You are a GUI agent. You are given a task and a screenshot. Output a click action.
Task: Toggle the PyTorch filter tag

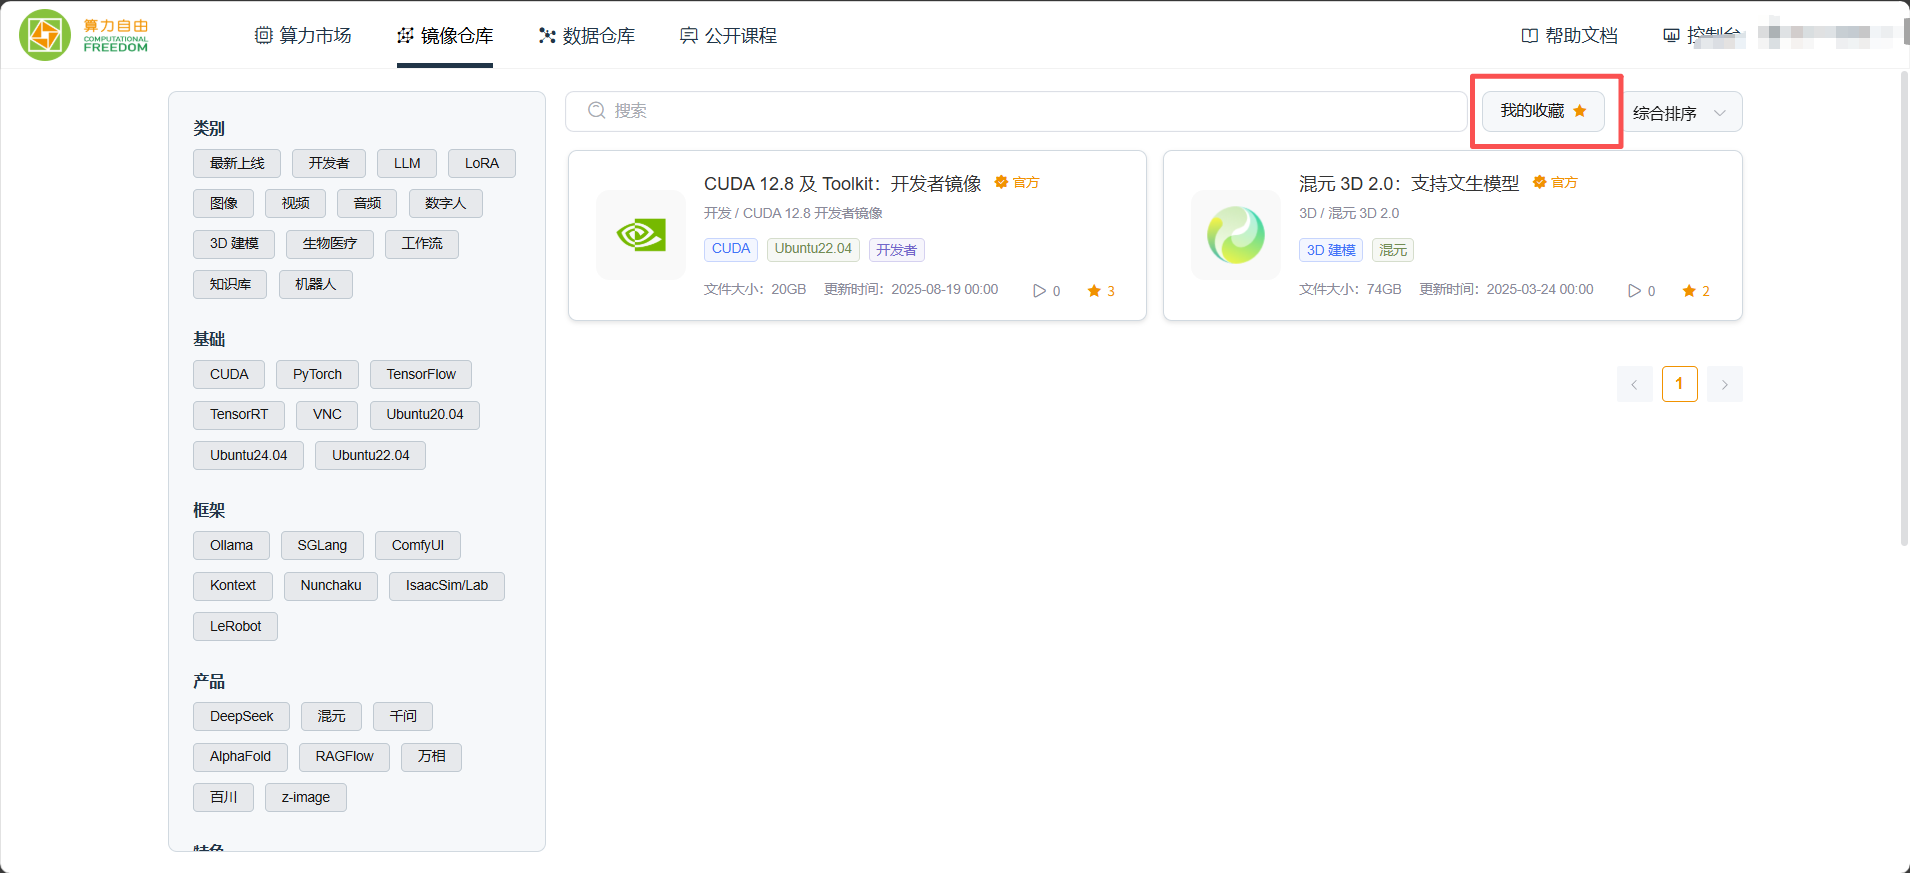(317, 374)
